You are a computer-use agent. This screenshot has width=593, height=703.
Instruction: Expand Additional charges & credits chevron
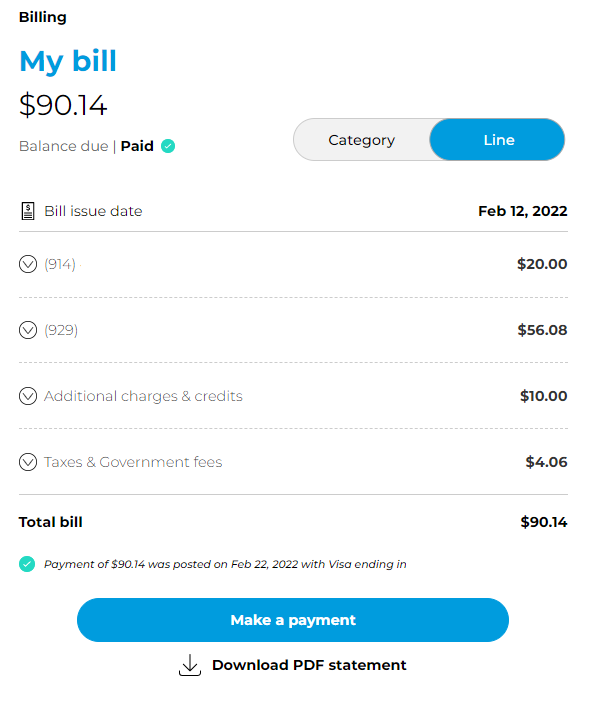pos(28,396)
